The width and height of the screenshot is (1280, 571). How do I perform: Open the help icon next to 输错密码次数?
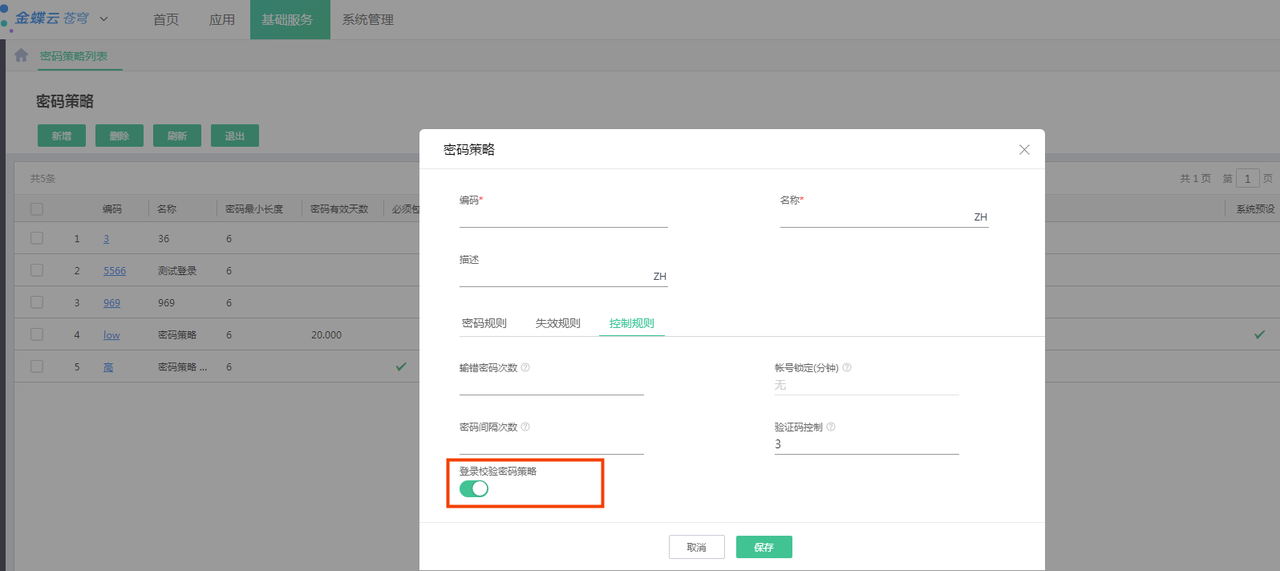coord(526,367)
